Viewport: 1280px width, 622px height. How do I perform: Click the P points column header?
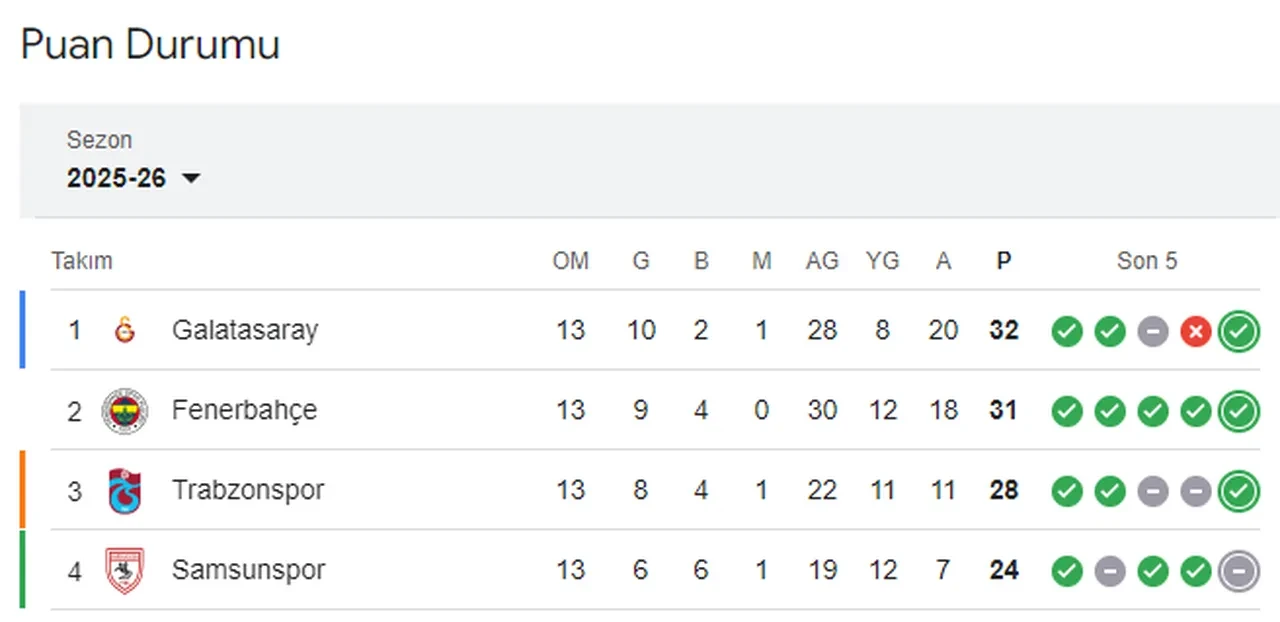click(x=1003, y=261)
